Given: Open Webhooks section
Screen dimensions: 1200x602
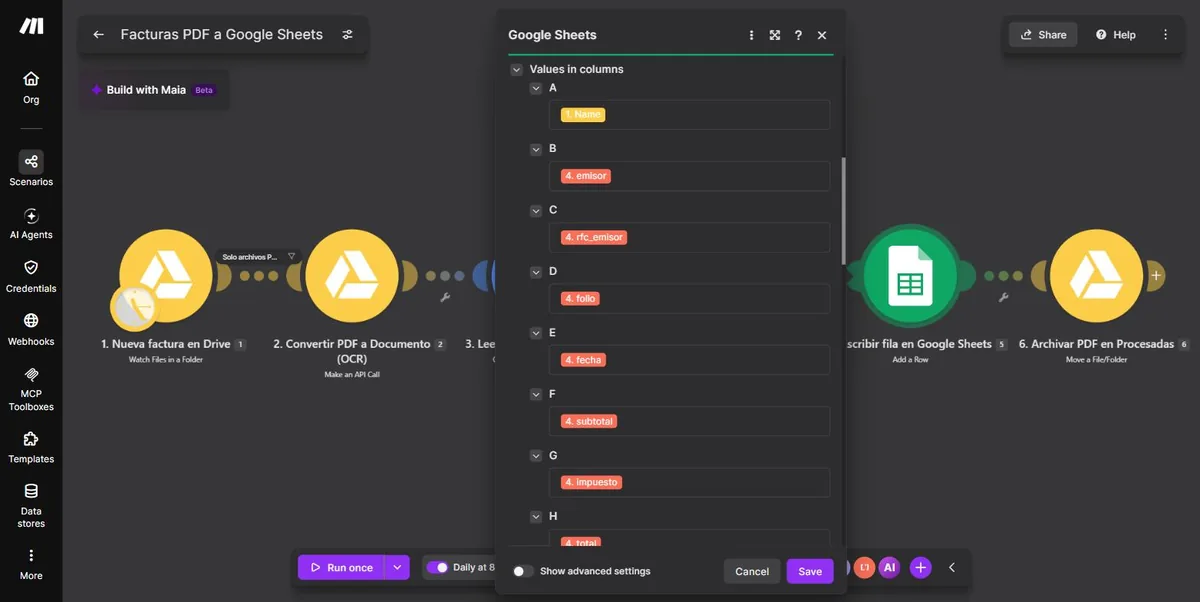Looking at the screenshot, I should [x=31, y=329].
